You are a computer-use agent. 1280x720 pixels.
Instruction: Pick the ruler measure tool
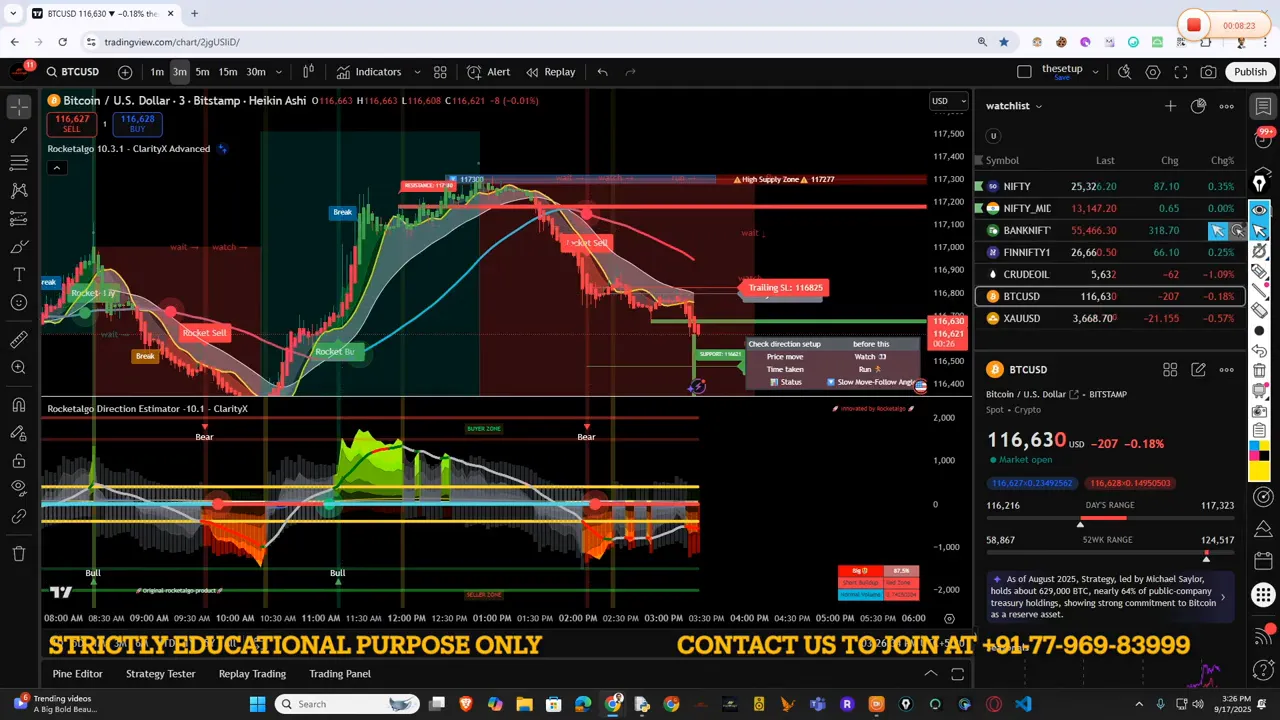click(19, 340)
